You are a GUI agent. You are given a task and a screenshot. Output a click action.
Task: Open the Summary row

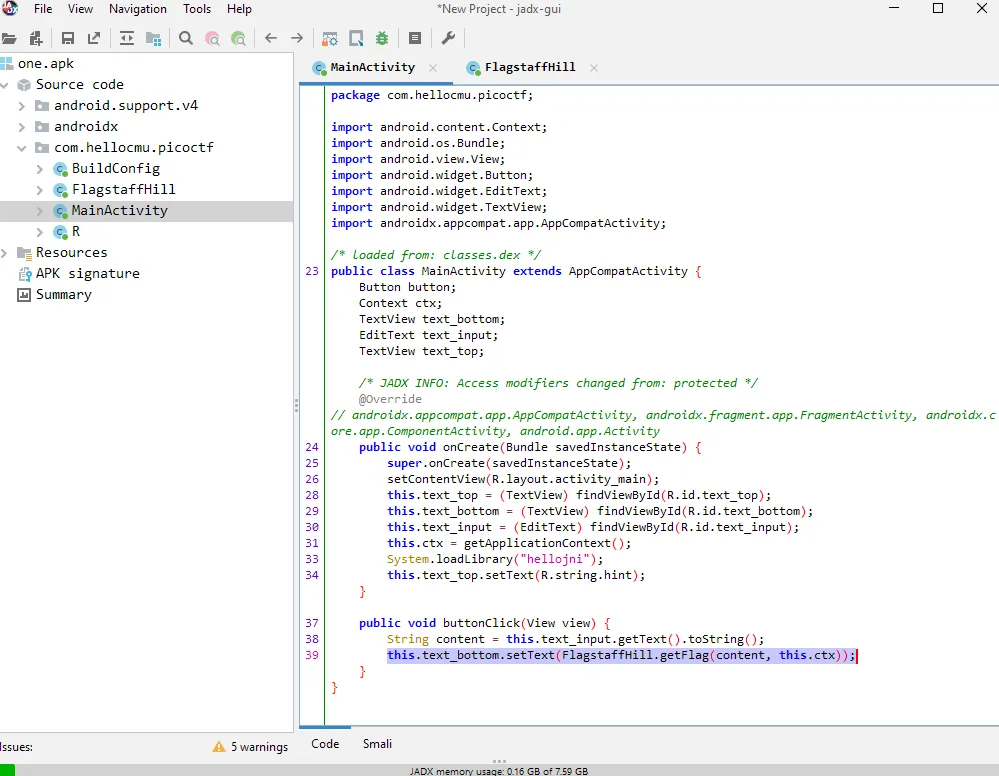coord(64,295)
